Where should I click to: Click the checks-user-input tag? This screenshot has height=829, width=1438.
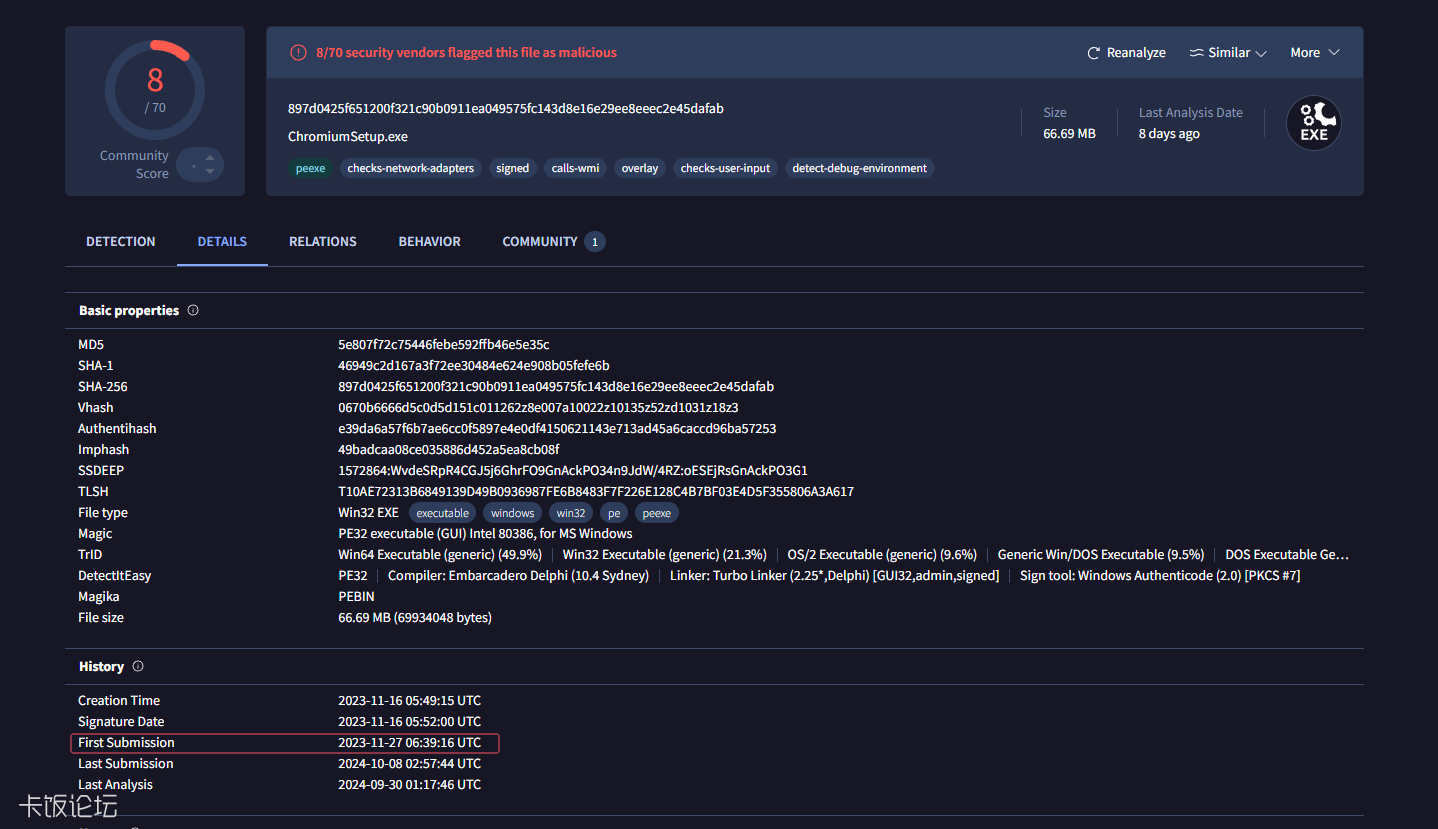coord(726,168)
